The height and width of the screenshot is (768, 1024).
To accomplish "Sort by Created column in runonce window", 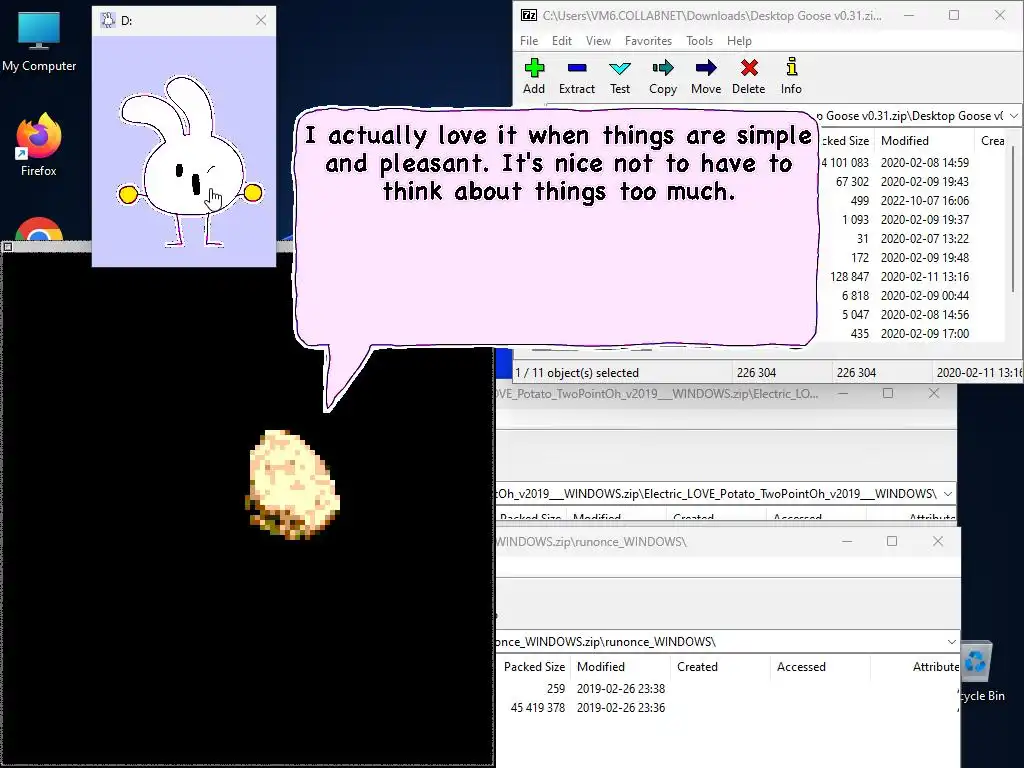I will click(720, 667).
